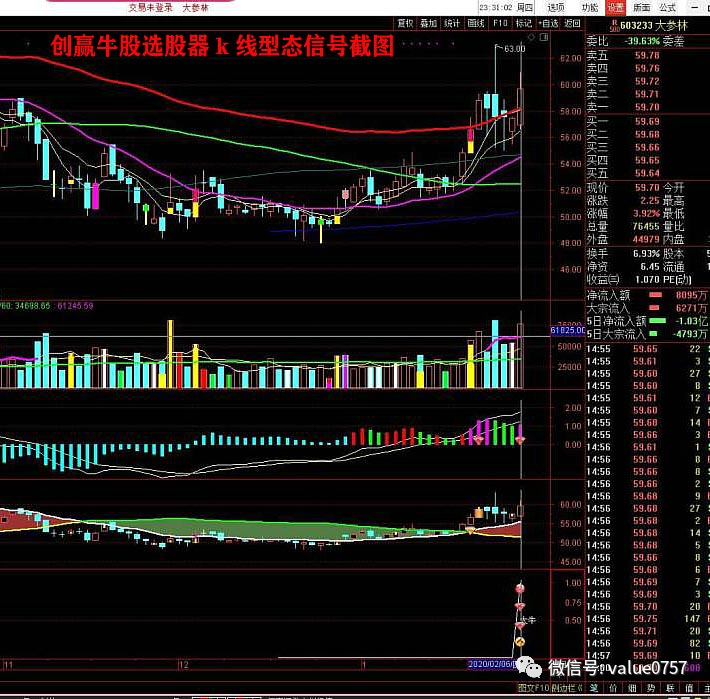Click the 卖一 ask price 59.70
Viewport: 710px width, 699px height.
pyautogui.click(x=647, y=107)
